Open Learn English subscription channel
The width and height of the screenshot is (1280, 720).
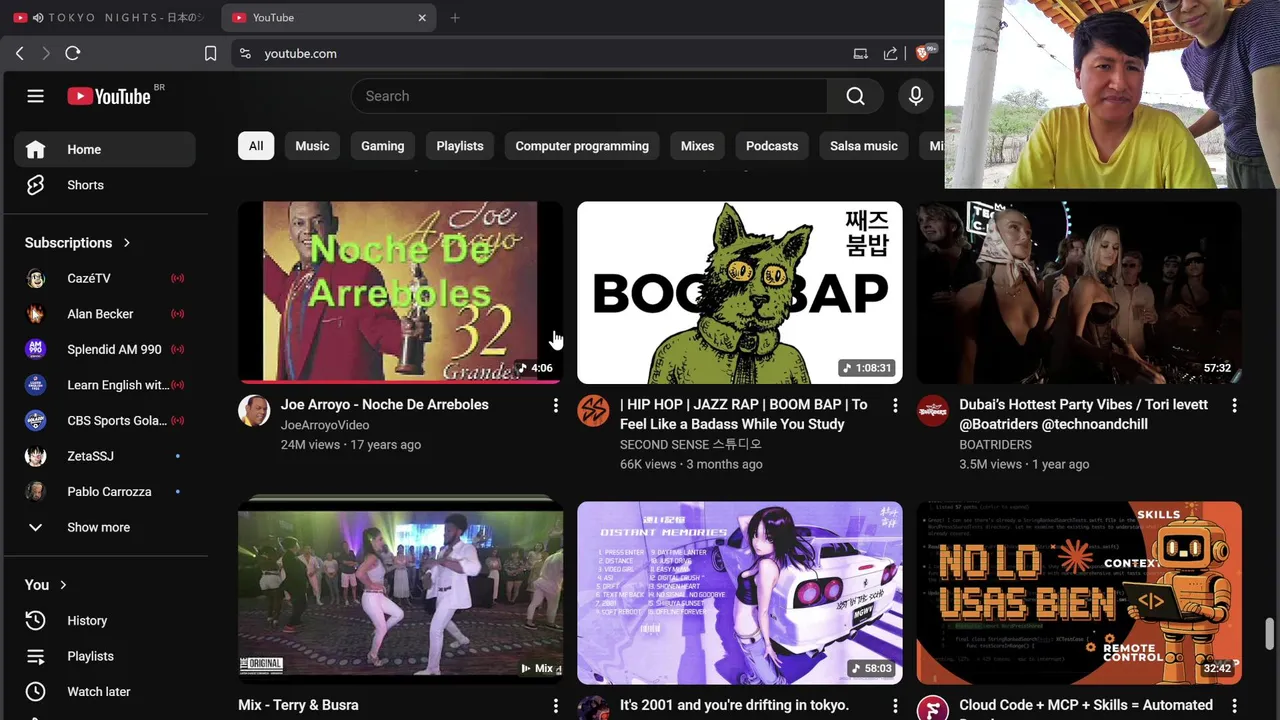coord(105,385)
